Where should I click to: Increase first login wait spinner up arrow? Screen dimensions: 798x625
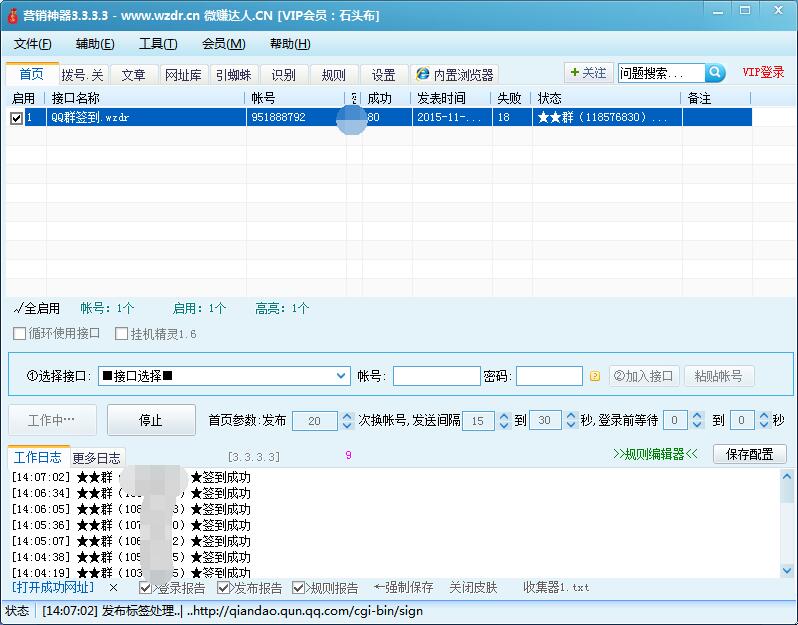tap(697, 416)
